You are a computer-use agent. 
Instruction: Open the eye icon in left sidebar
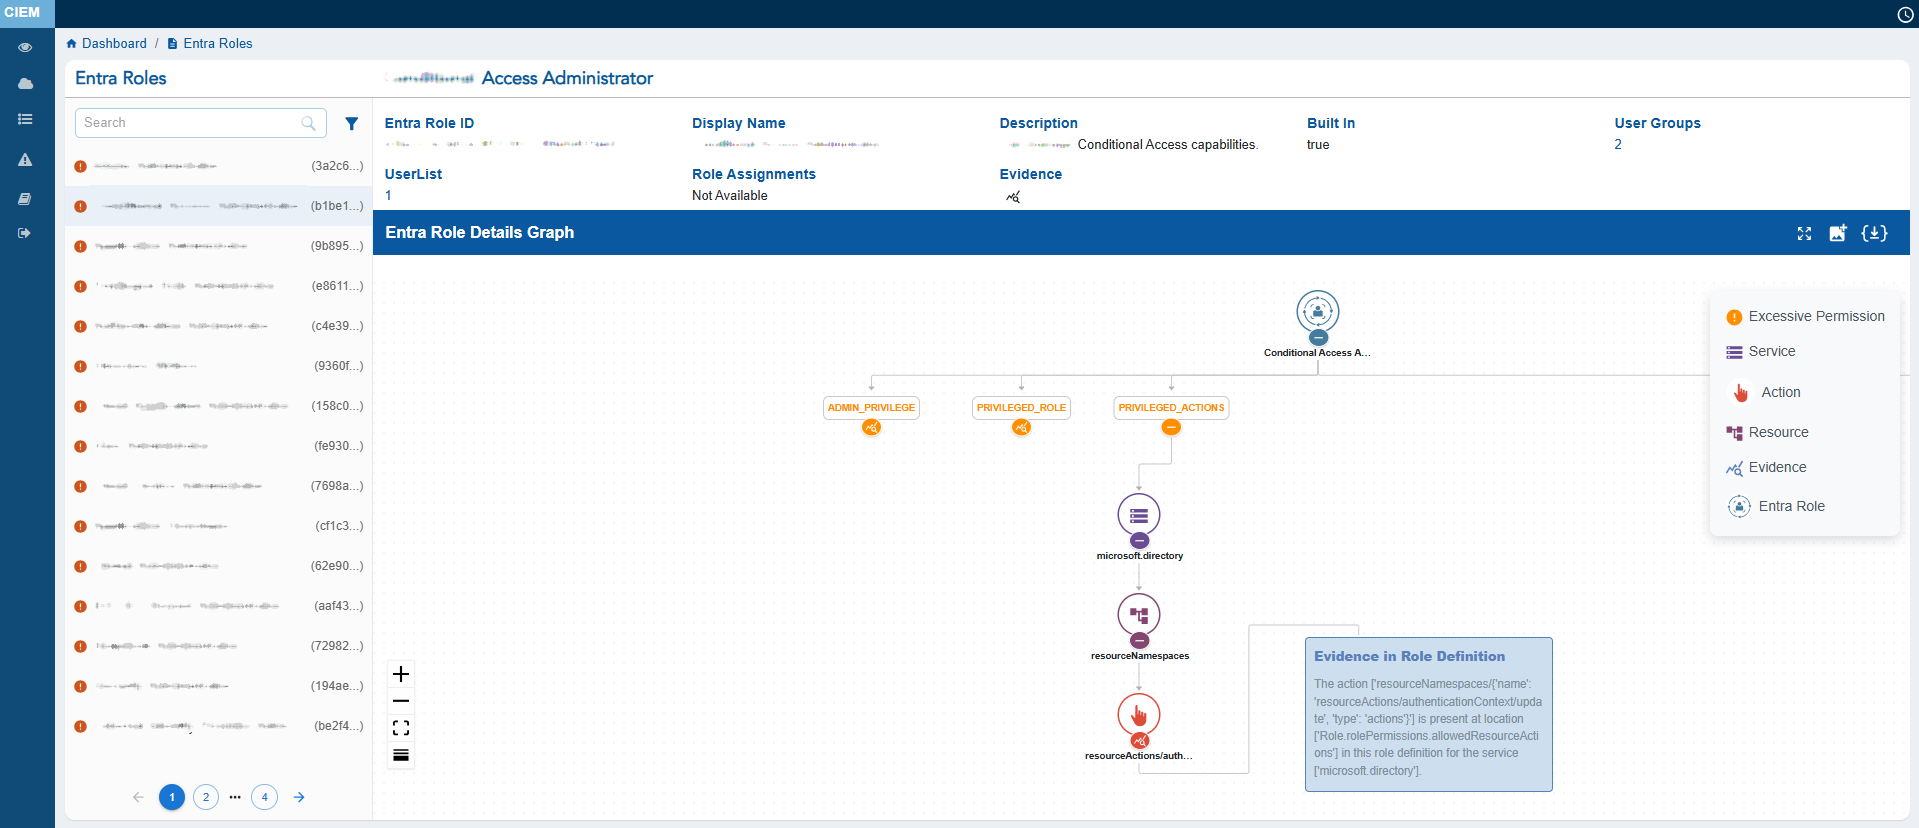pyautogui.click(x=25, y=47)
